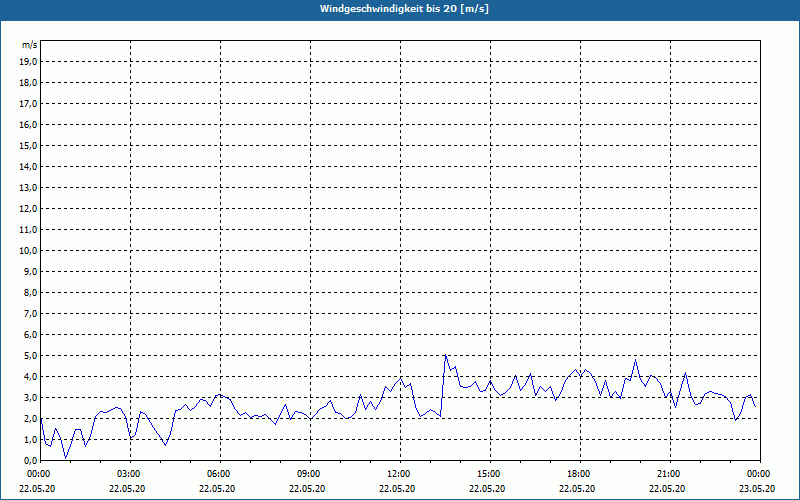Image resolution: width=800 pixels, height=500 pixels.
Task: Click the 16,0 y-axis value
Action: 29,124
